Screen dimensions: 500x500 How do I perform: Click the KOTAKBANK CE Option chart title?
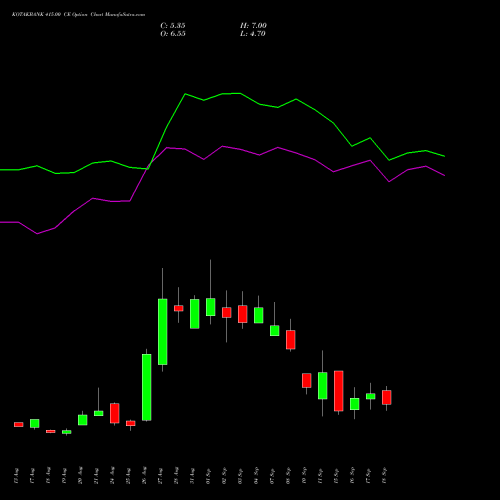coord(78,15)
